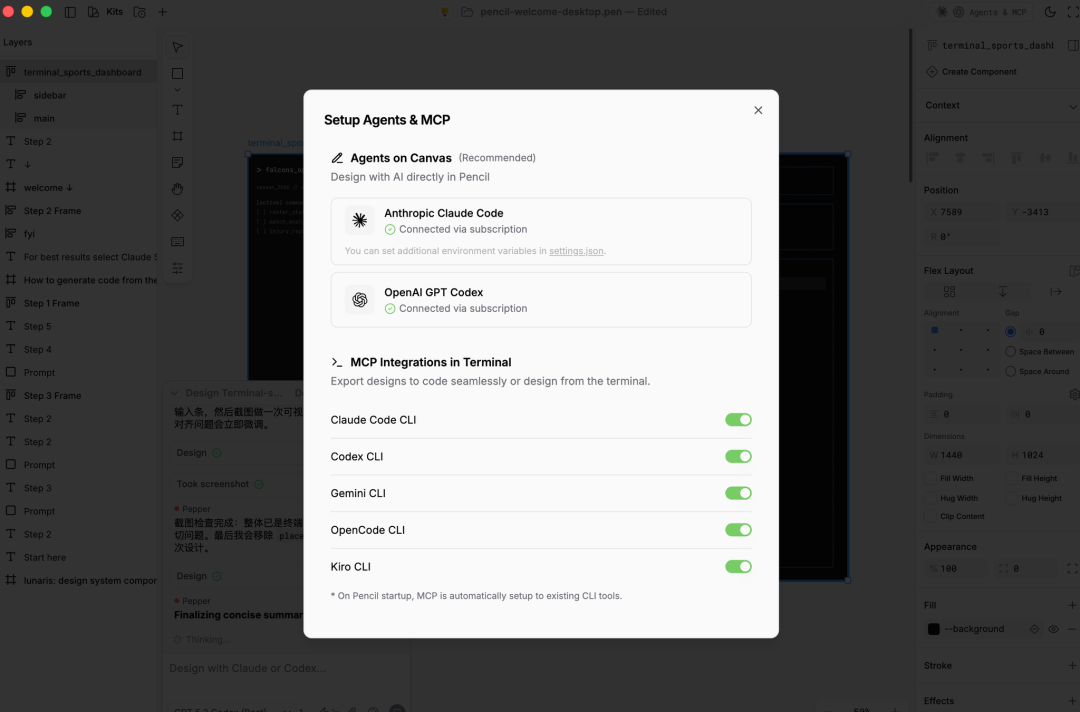
Task: Collapse the Design Terminal chat panel
Action: (174, 393)
